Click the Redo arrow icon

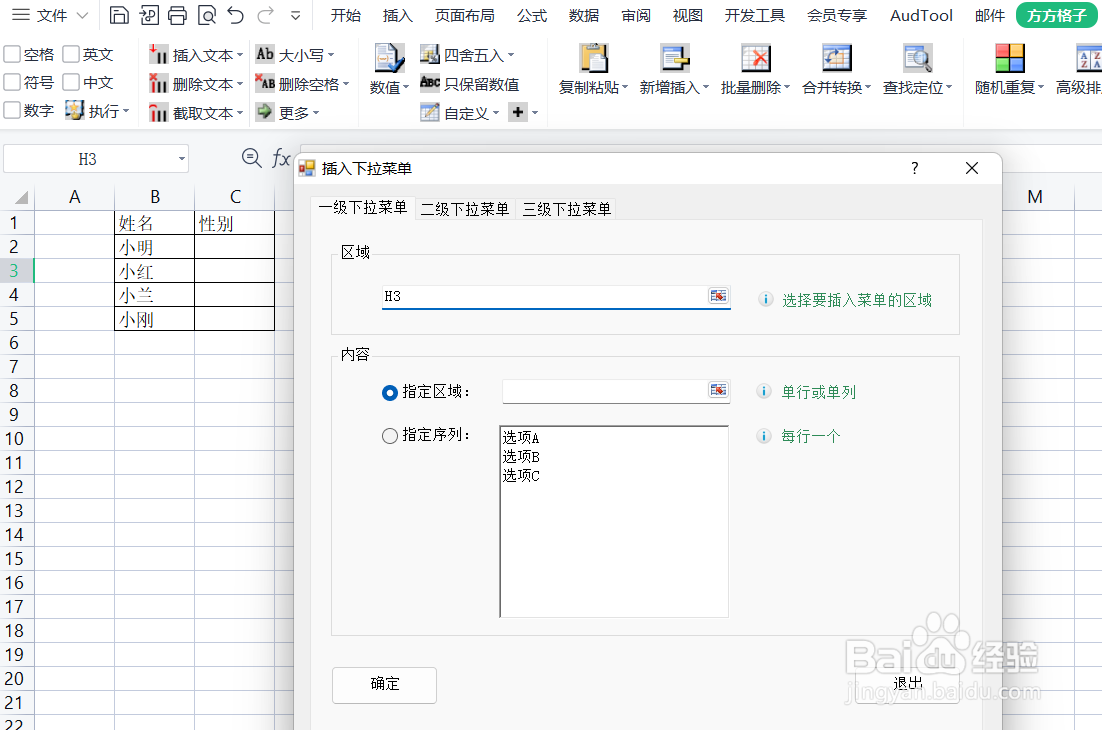[266, 15]
